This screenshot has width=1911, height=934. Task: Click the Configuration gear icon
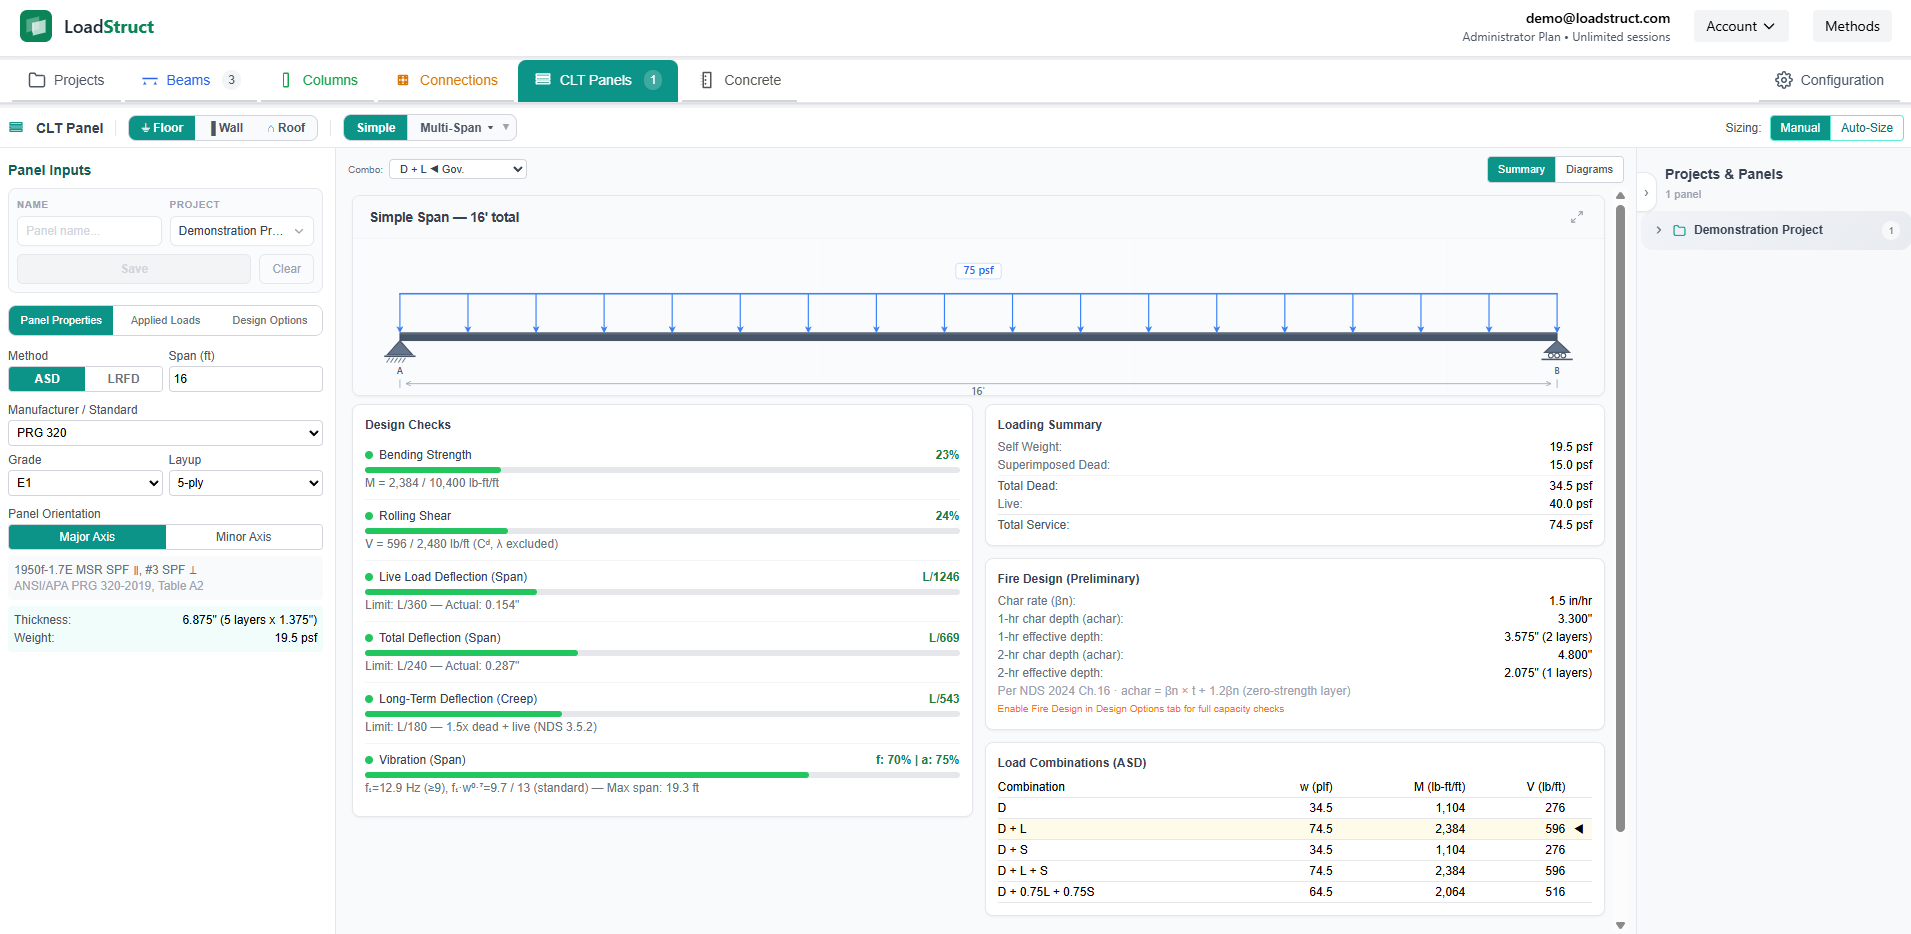1784,80
